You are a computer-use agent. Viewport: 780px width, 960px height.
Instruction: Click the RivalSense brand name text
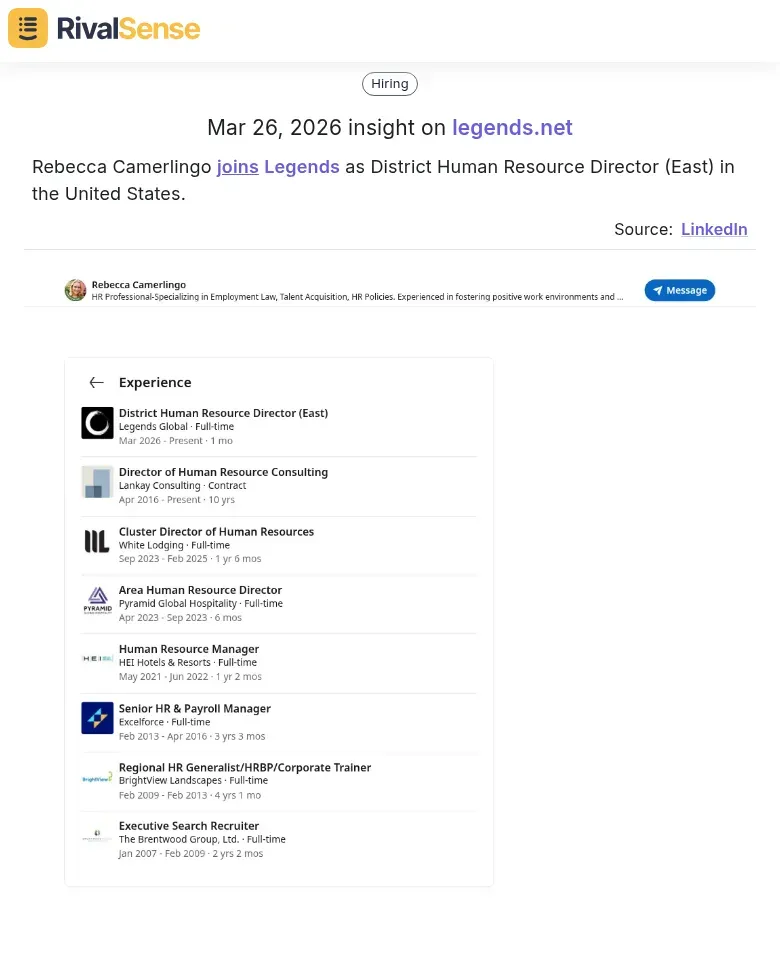click(128, 28)
